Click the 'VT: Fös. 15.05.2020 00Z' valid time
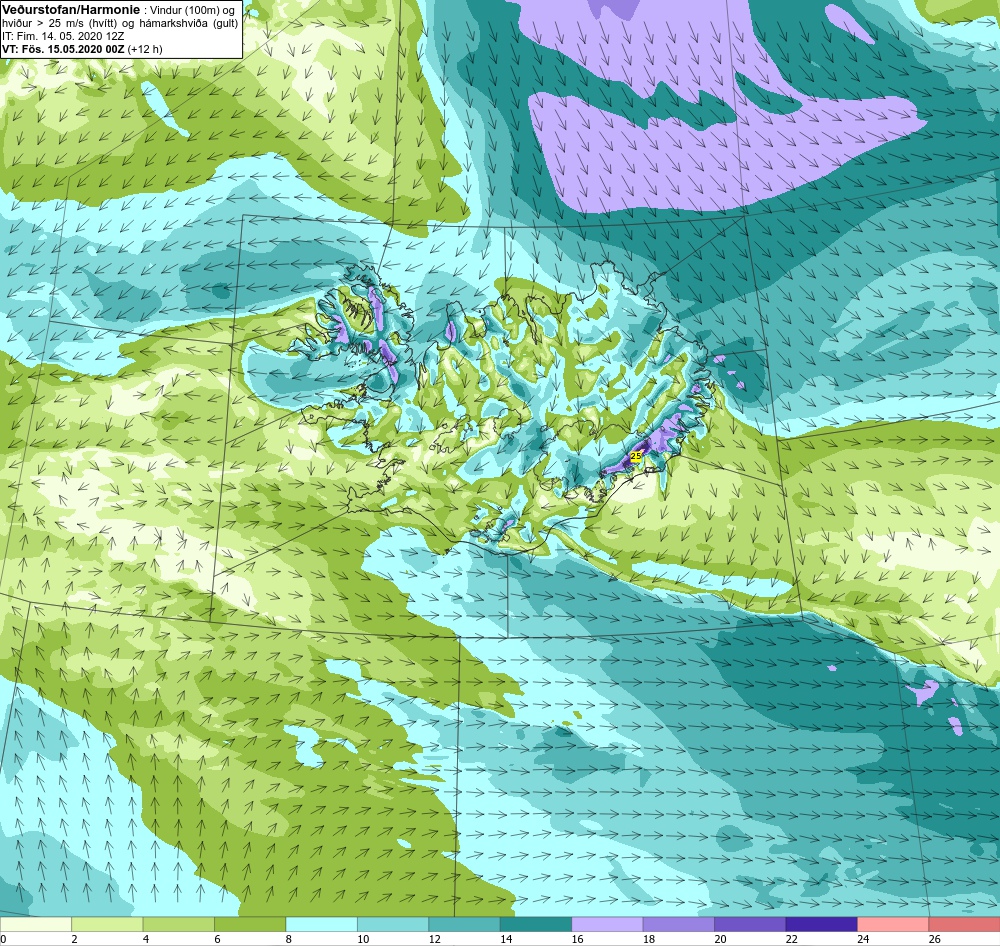1000x946 pixels. point(63,49)
